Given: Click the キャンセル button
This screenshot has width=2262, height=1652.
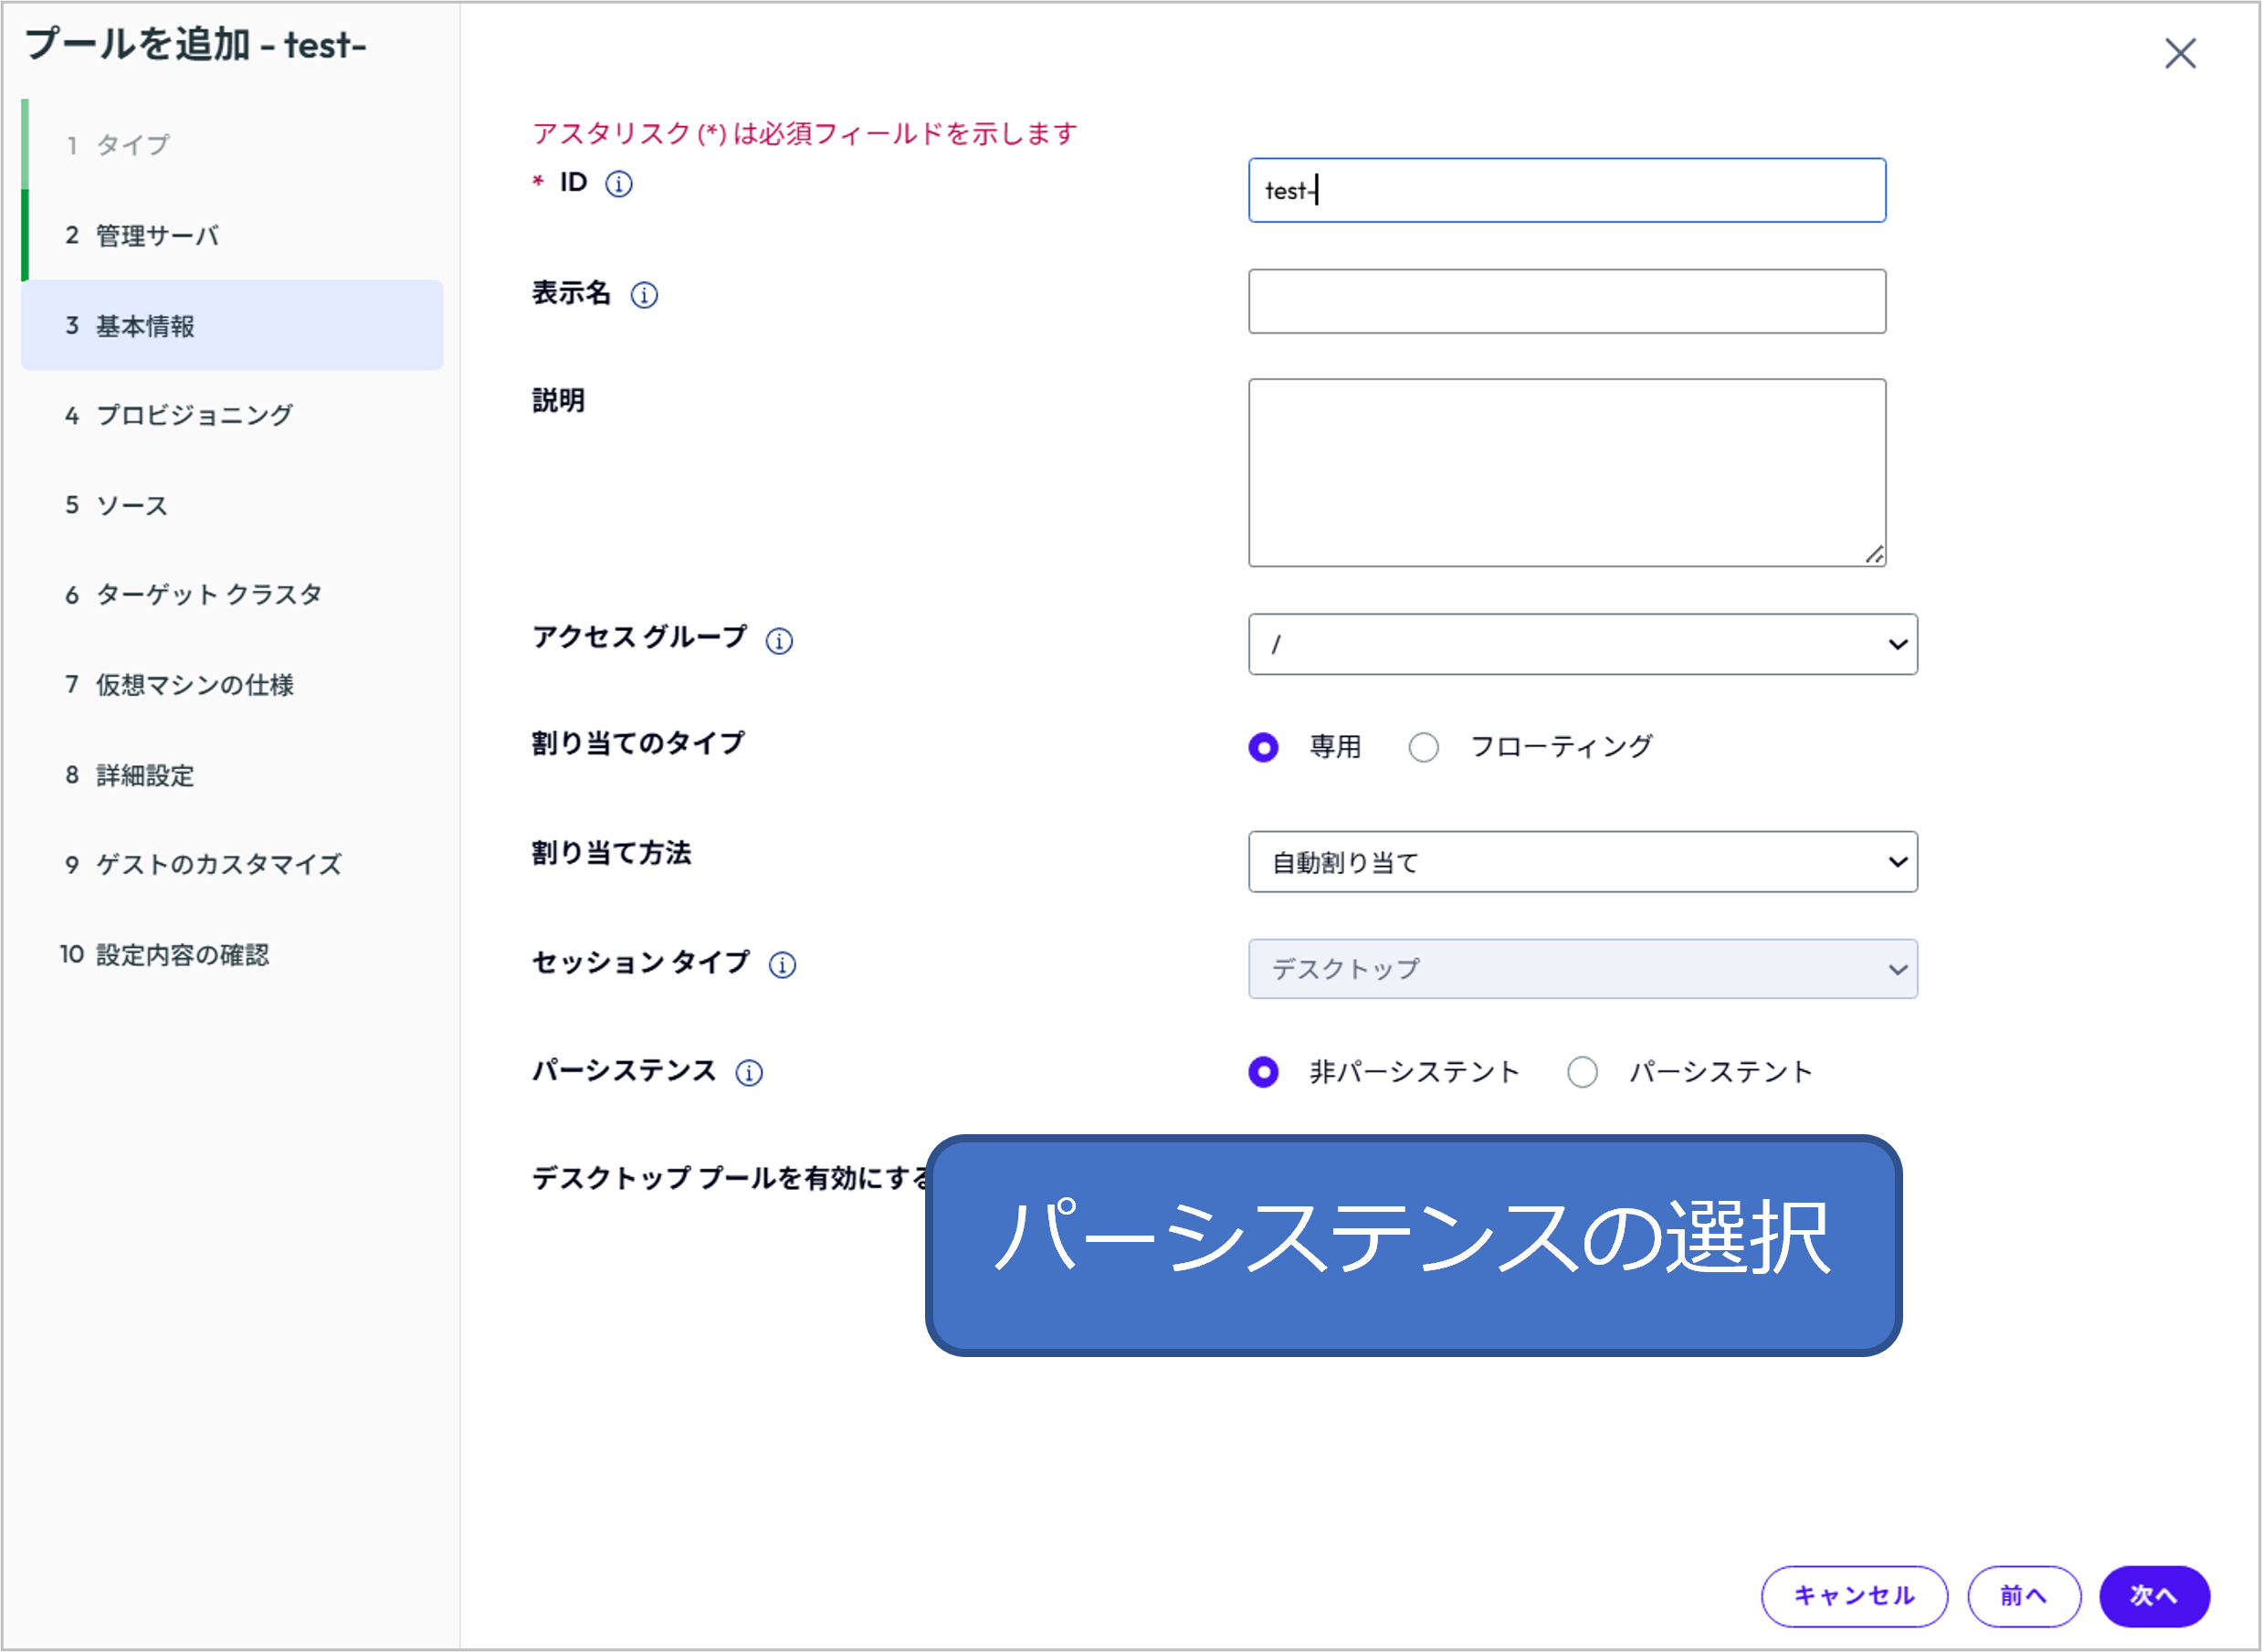Looking at the screenshot, I should 1854,1596.
